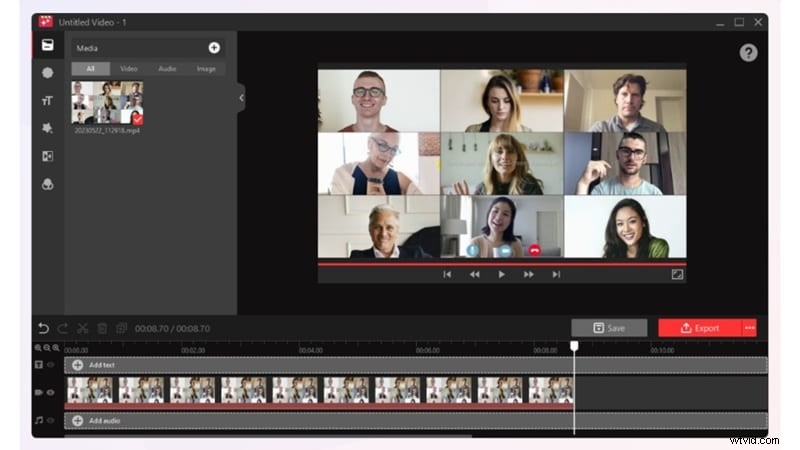Open the Record tool in the sidebar
This screenshot has width=800, height=450.
click(x=47, y=73)
